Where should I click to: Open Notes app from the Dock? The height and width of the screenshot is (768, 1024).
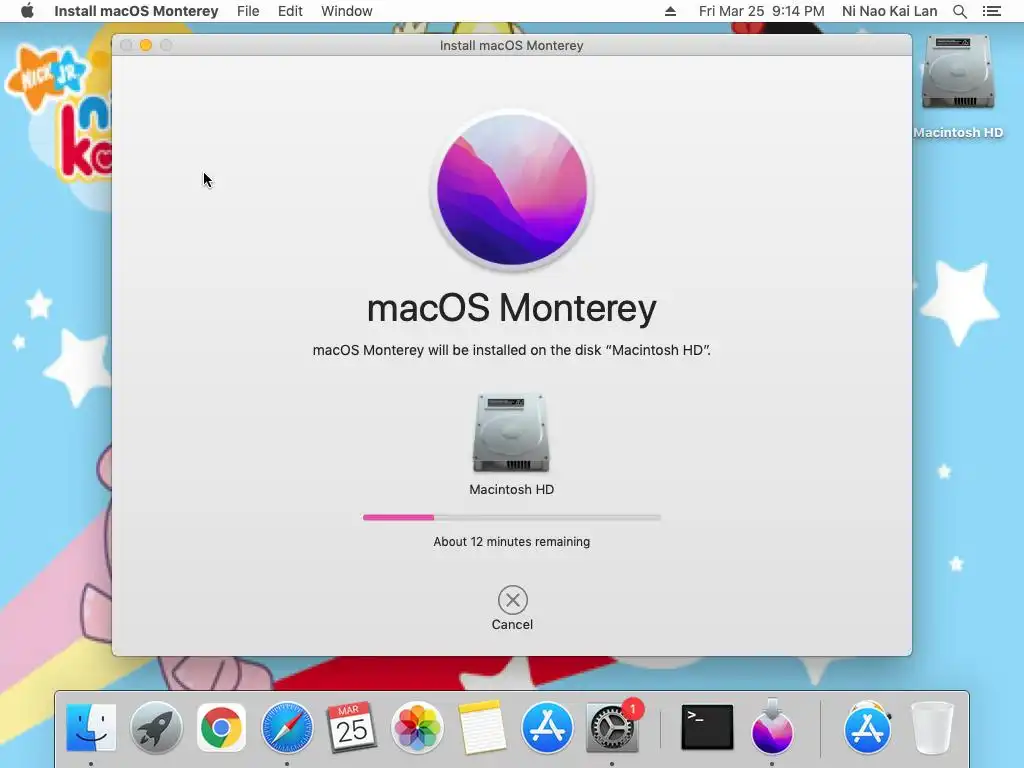482,728
